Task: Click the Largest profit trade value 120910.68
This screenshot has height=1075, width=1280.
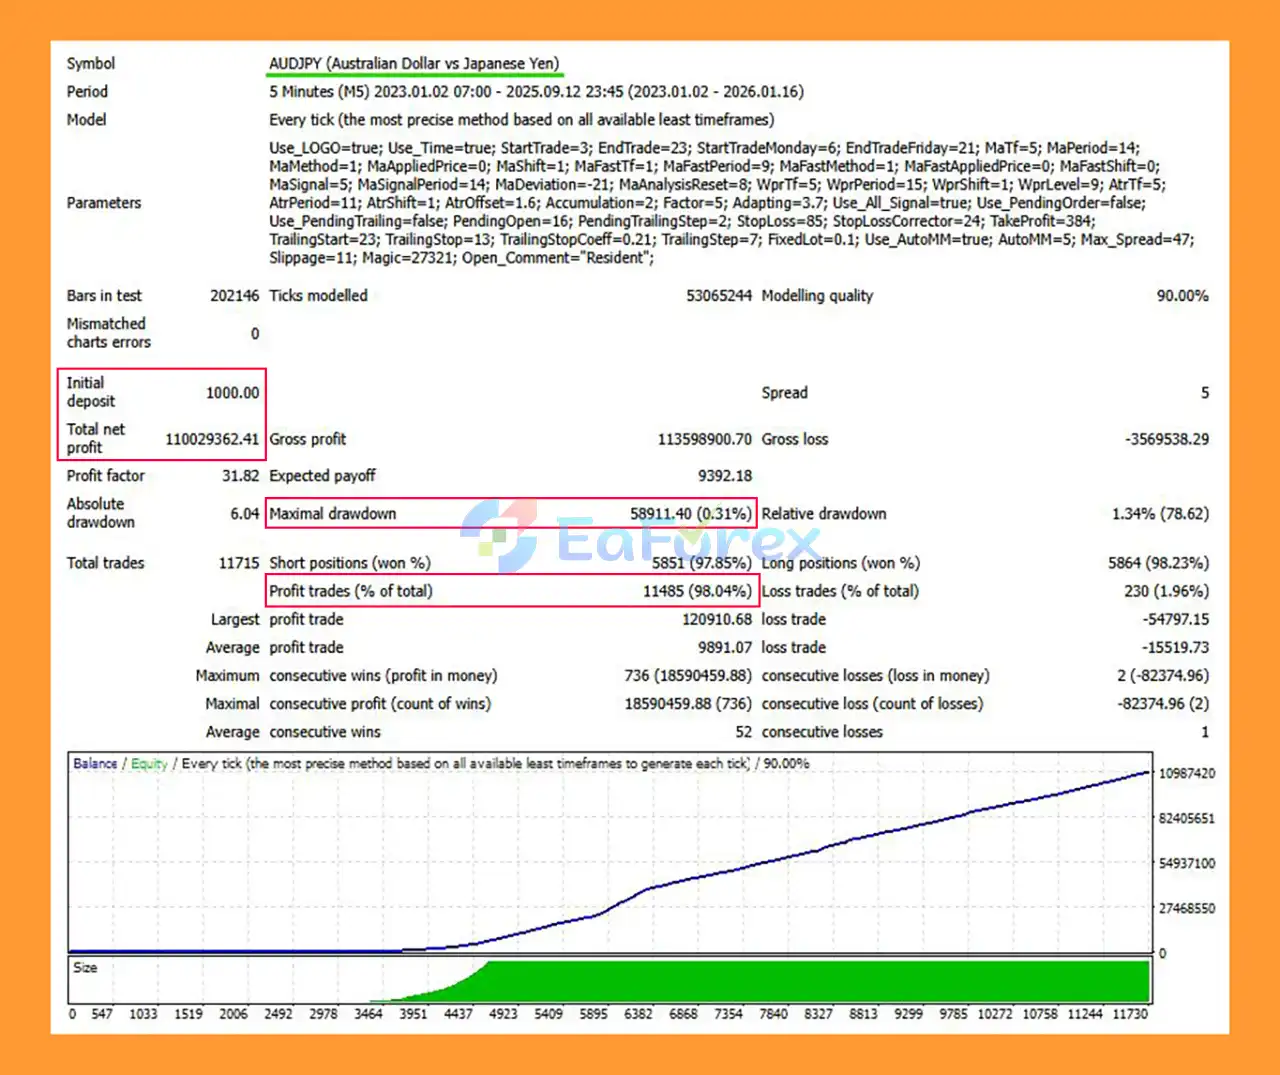Action: pyautogui.click(x=716, y=620)
